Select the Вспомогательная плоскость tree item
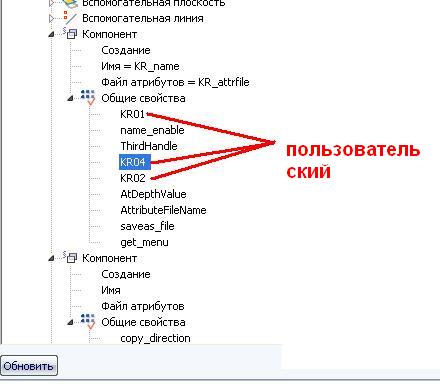The width and height of the screenshot is (440, 384). (x=154, y=3)
